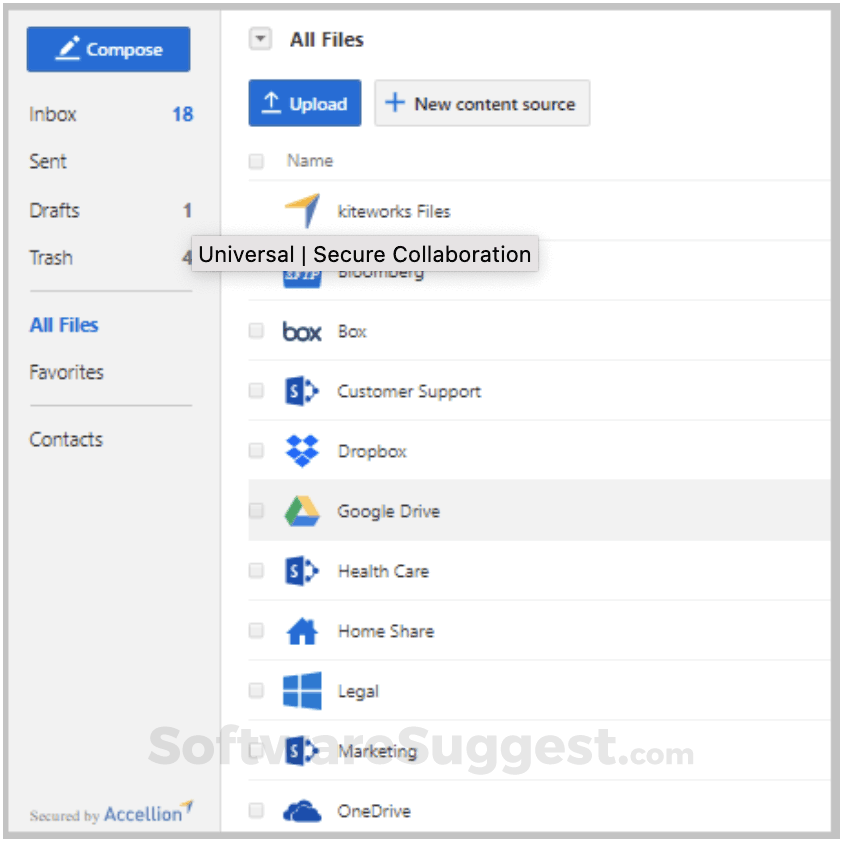Viewport: 842px width, 844px height.
Task: Open the Home Share house icon
Action: click(x=302, y=631)
